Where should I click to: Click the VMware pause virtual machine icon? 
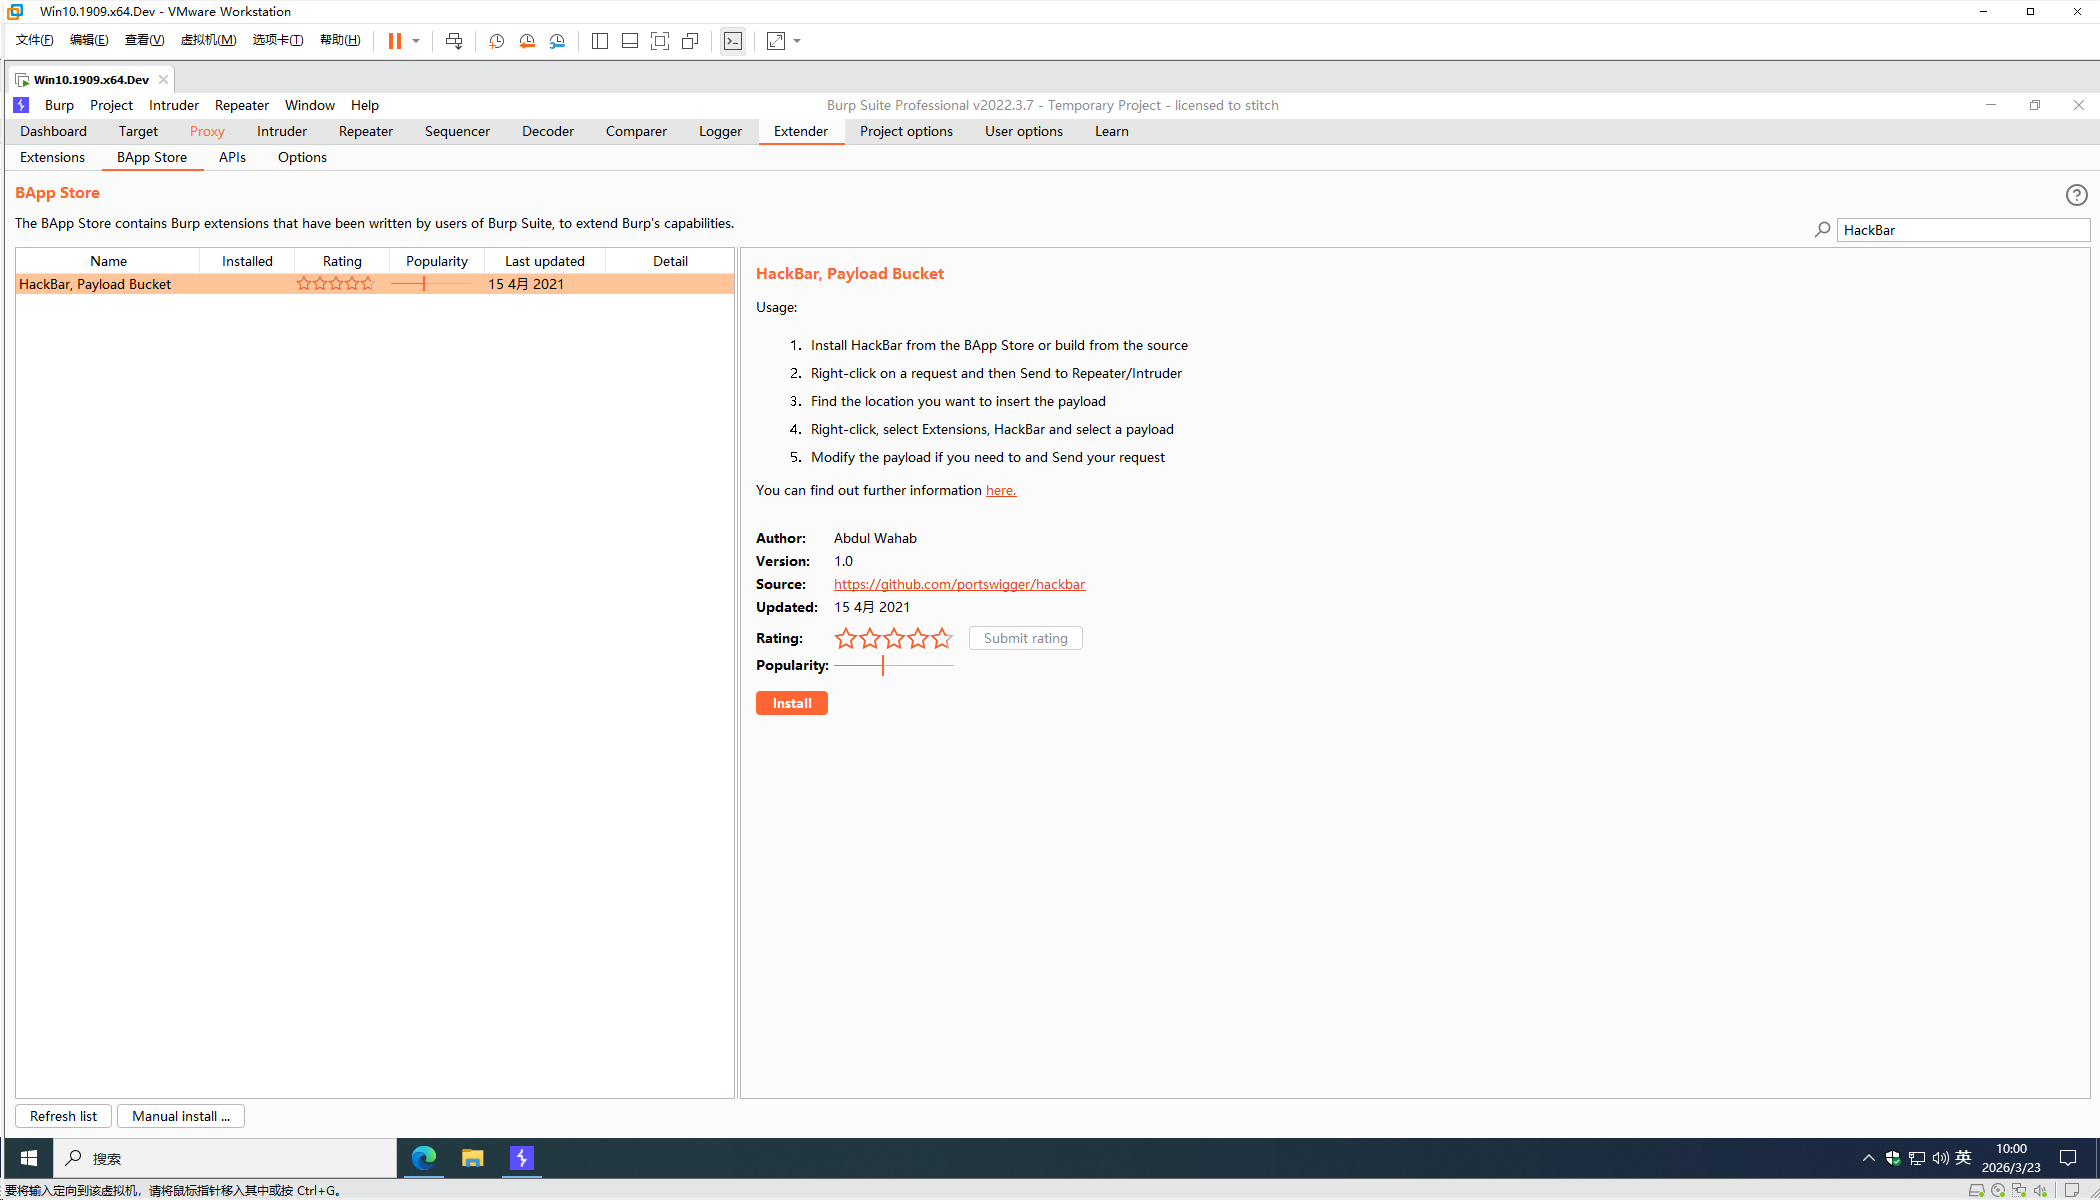click(x=395, y=41)
